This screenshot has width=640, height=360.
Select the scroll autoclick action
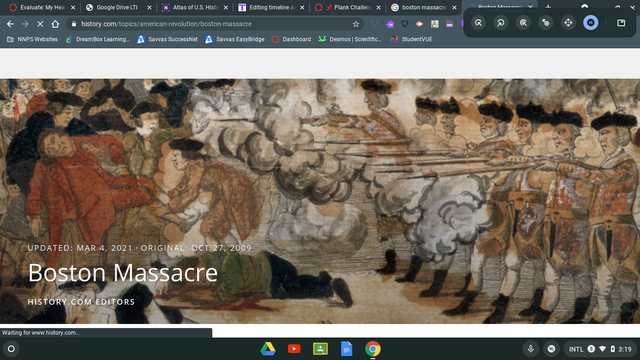tap(568, 23)
